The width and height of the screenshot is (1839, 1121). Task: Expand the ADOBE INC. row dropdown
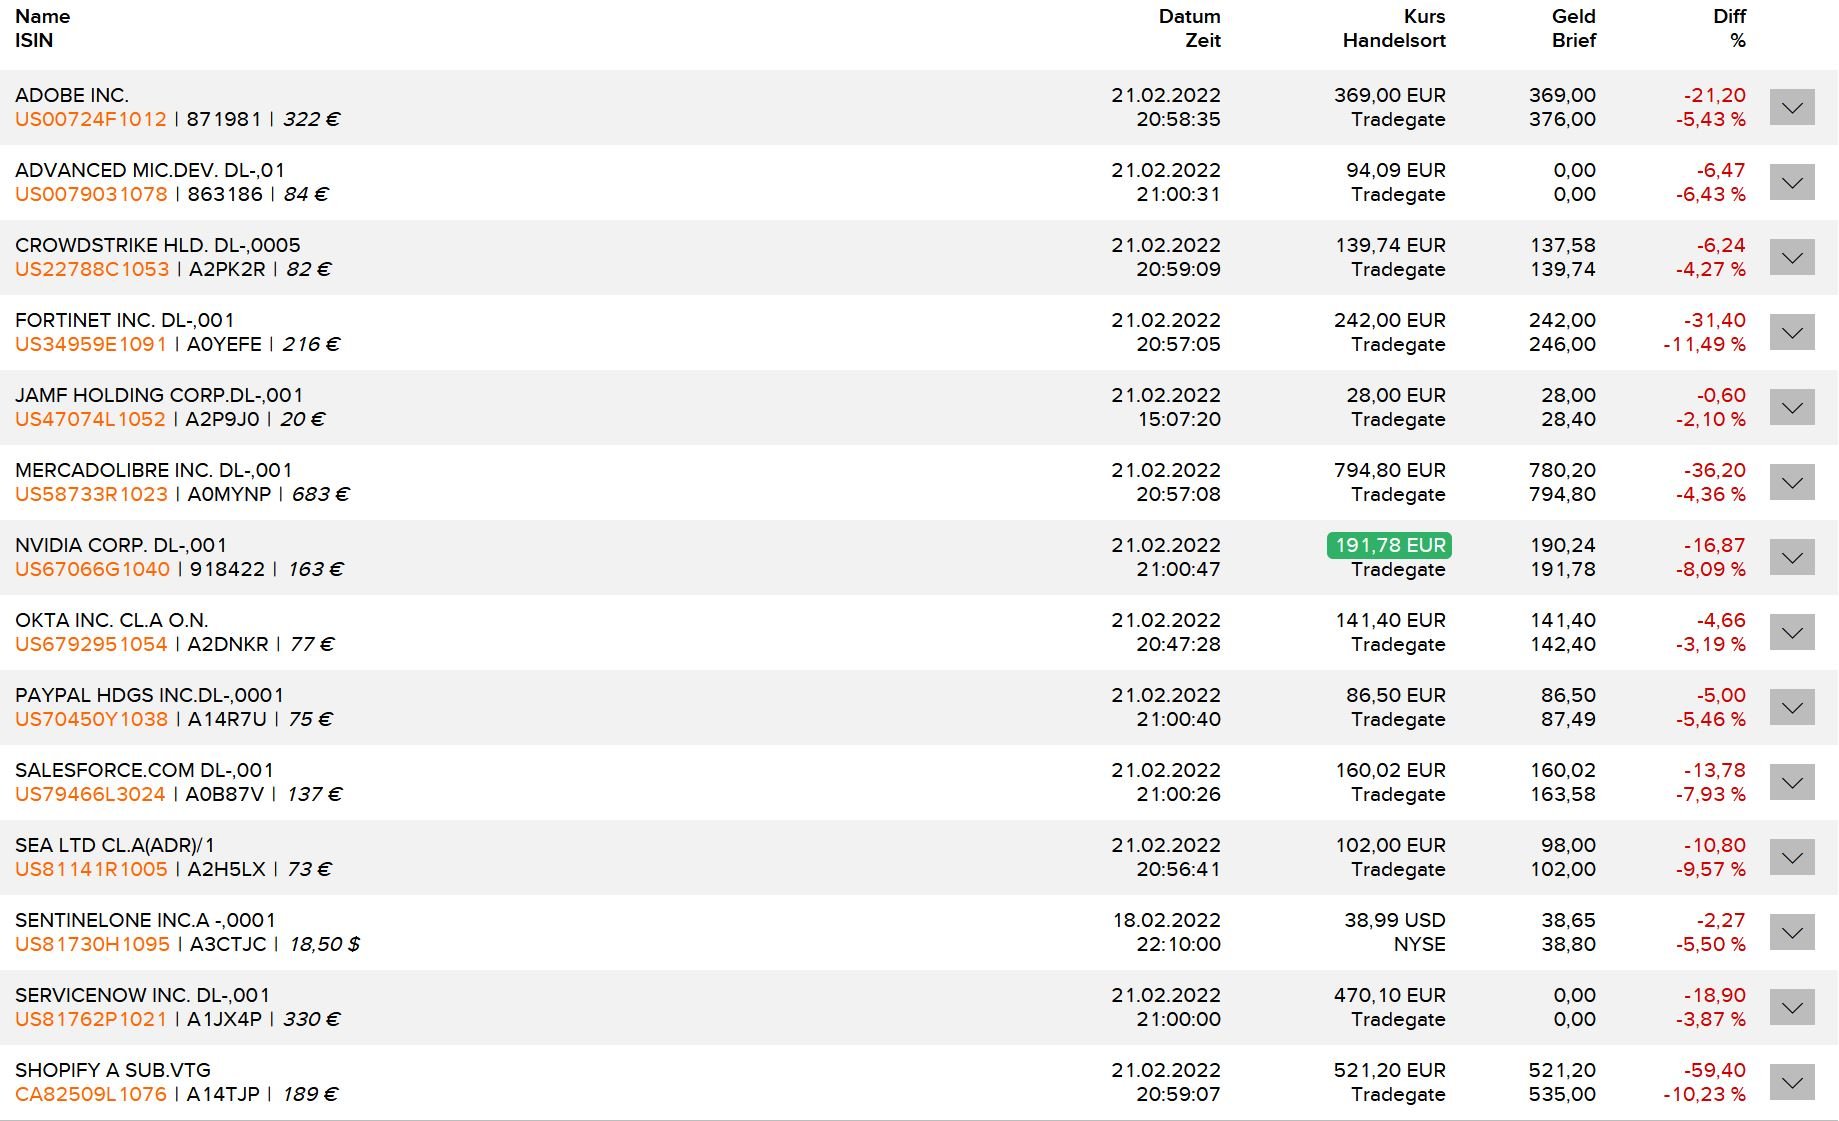pyautogui.click(x=1791, y=107)
